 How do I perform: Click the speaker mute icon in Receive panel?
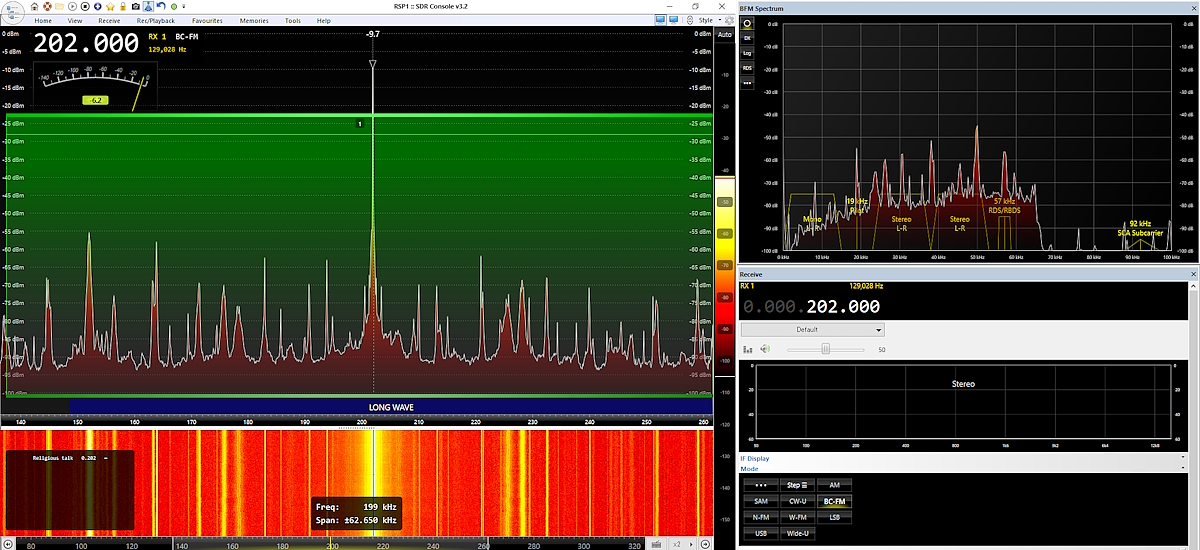[x=765, y=349]
